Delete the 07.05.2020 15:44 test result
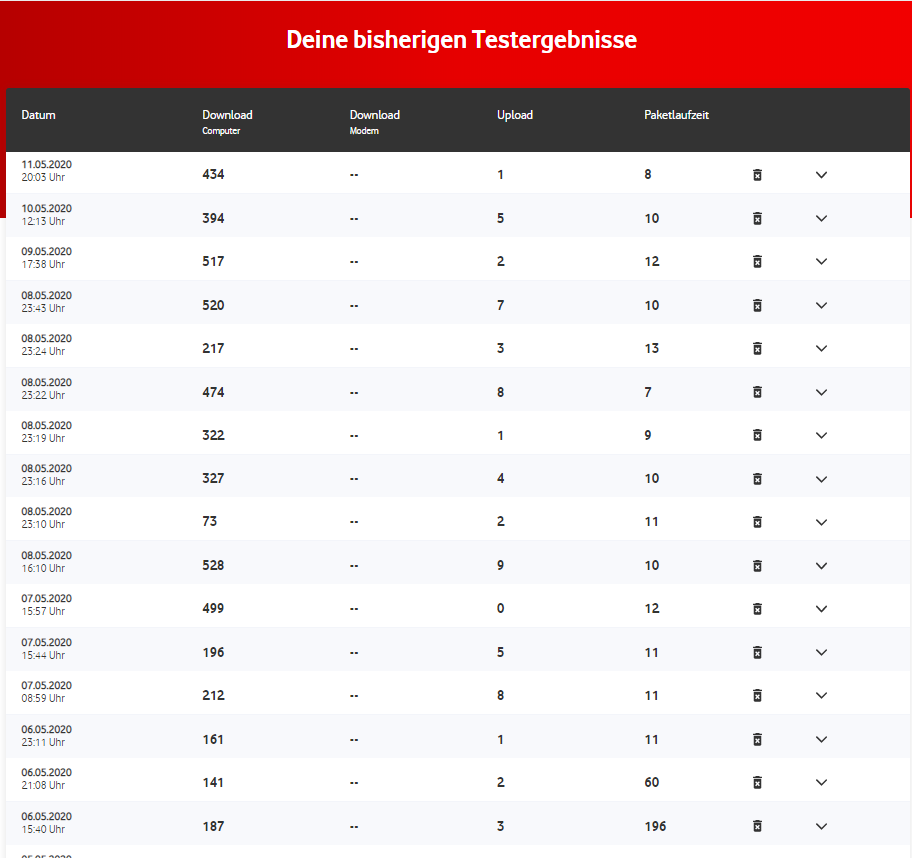 click(x=757, y=653)
